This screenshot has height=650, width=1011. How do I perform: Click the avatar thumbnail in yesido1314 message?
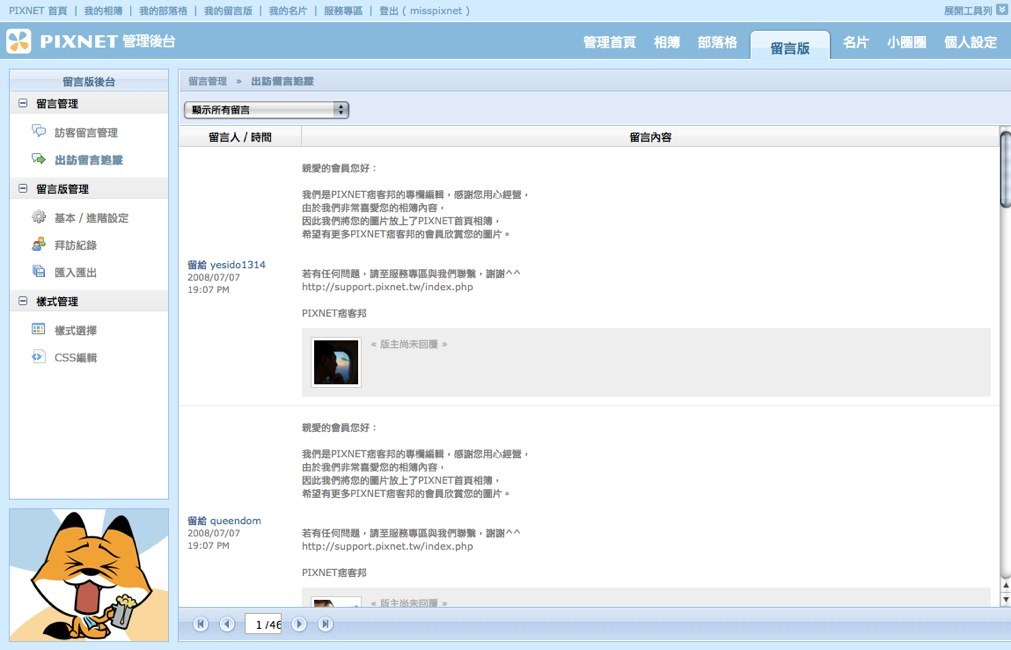click(336, 362)
